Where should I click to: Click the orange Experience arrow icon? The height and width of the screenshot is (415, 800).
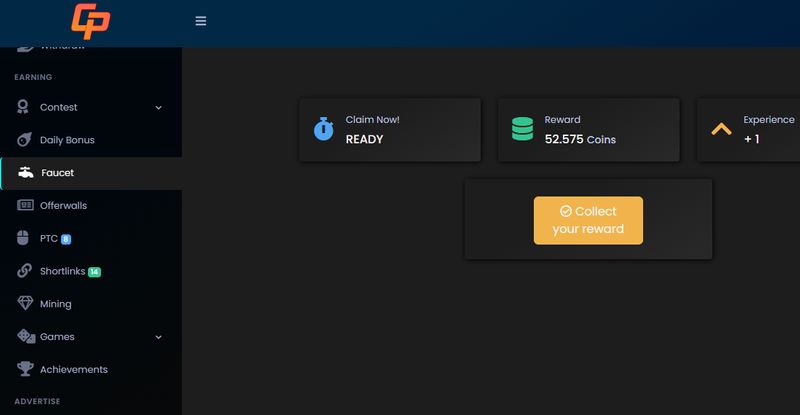click(721, 129)
